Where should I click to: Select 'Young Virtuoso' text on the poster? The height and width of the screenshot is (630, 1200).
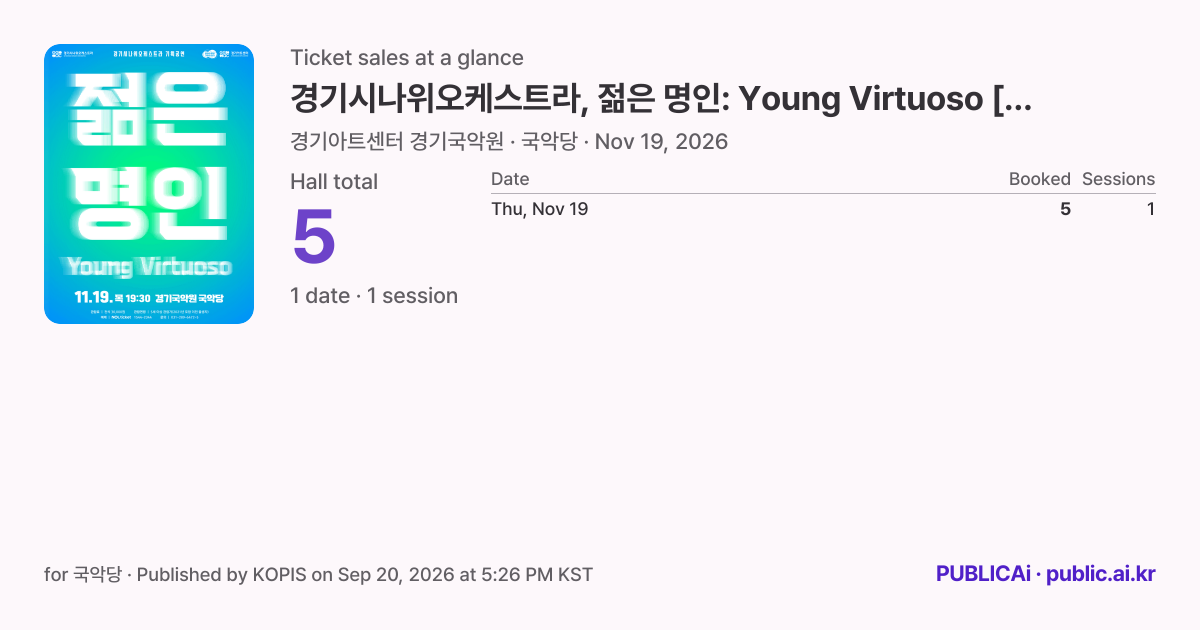point(149,267)
